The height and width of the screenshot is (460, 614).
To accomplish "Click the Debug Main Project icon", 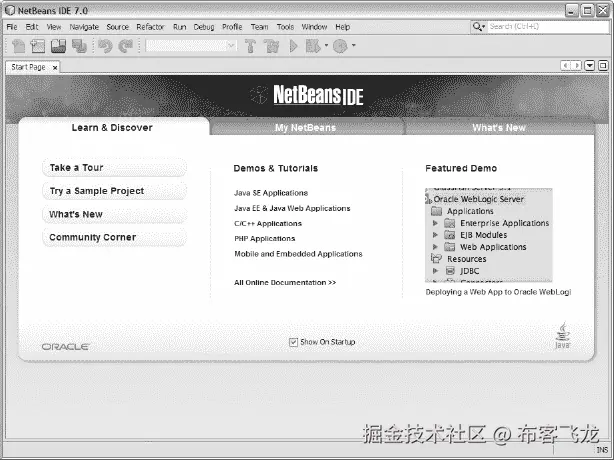I will tap(313, 46).
